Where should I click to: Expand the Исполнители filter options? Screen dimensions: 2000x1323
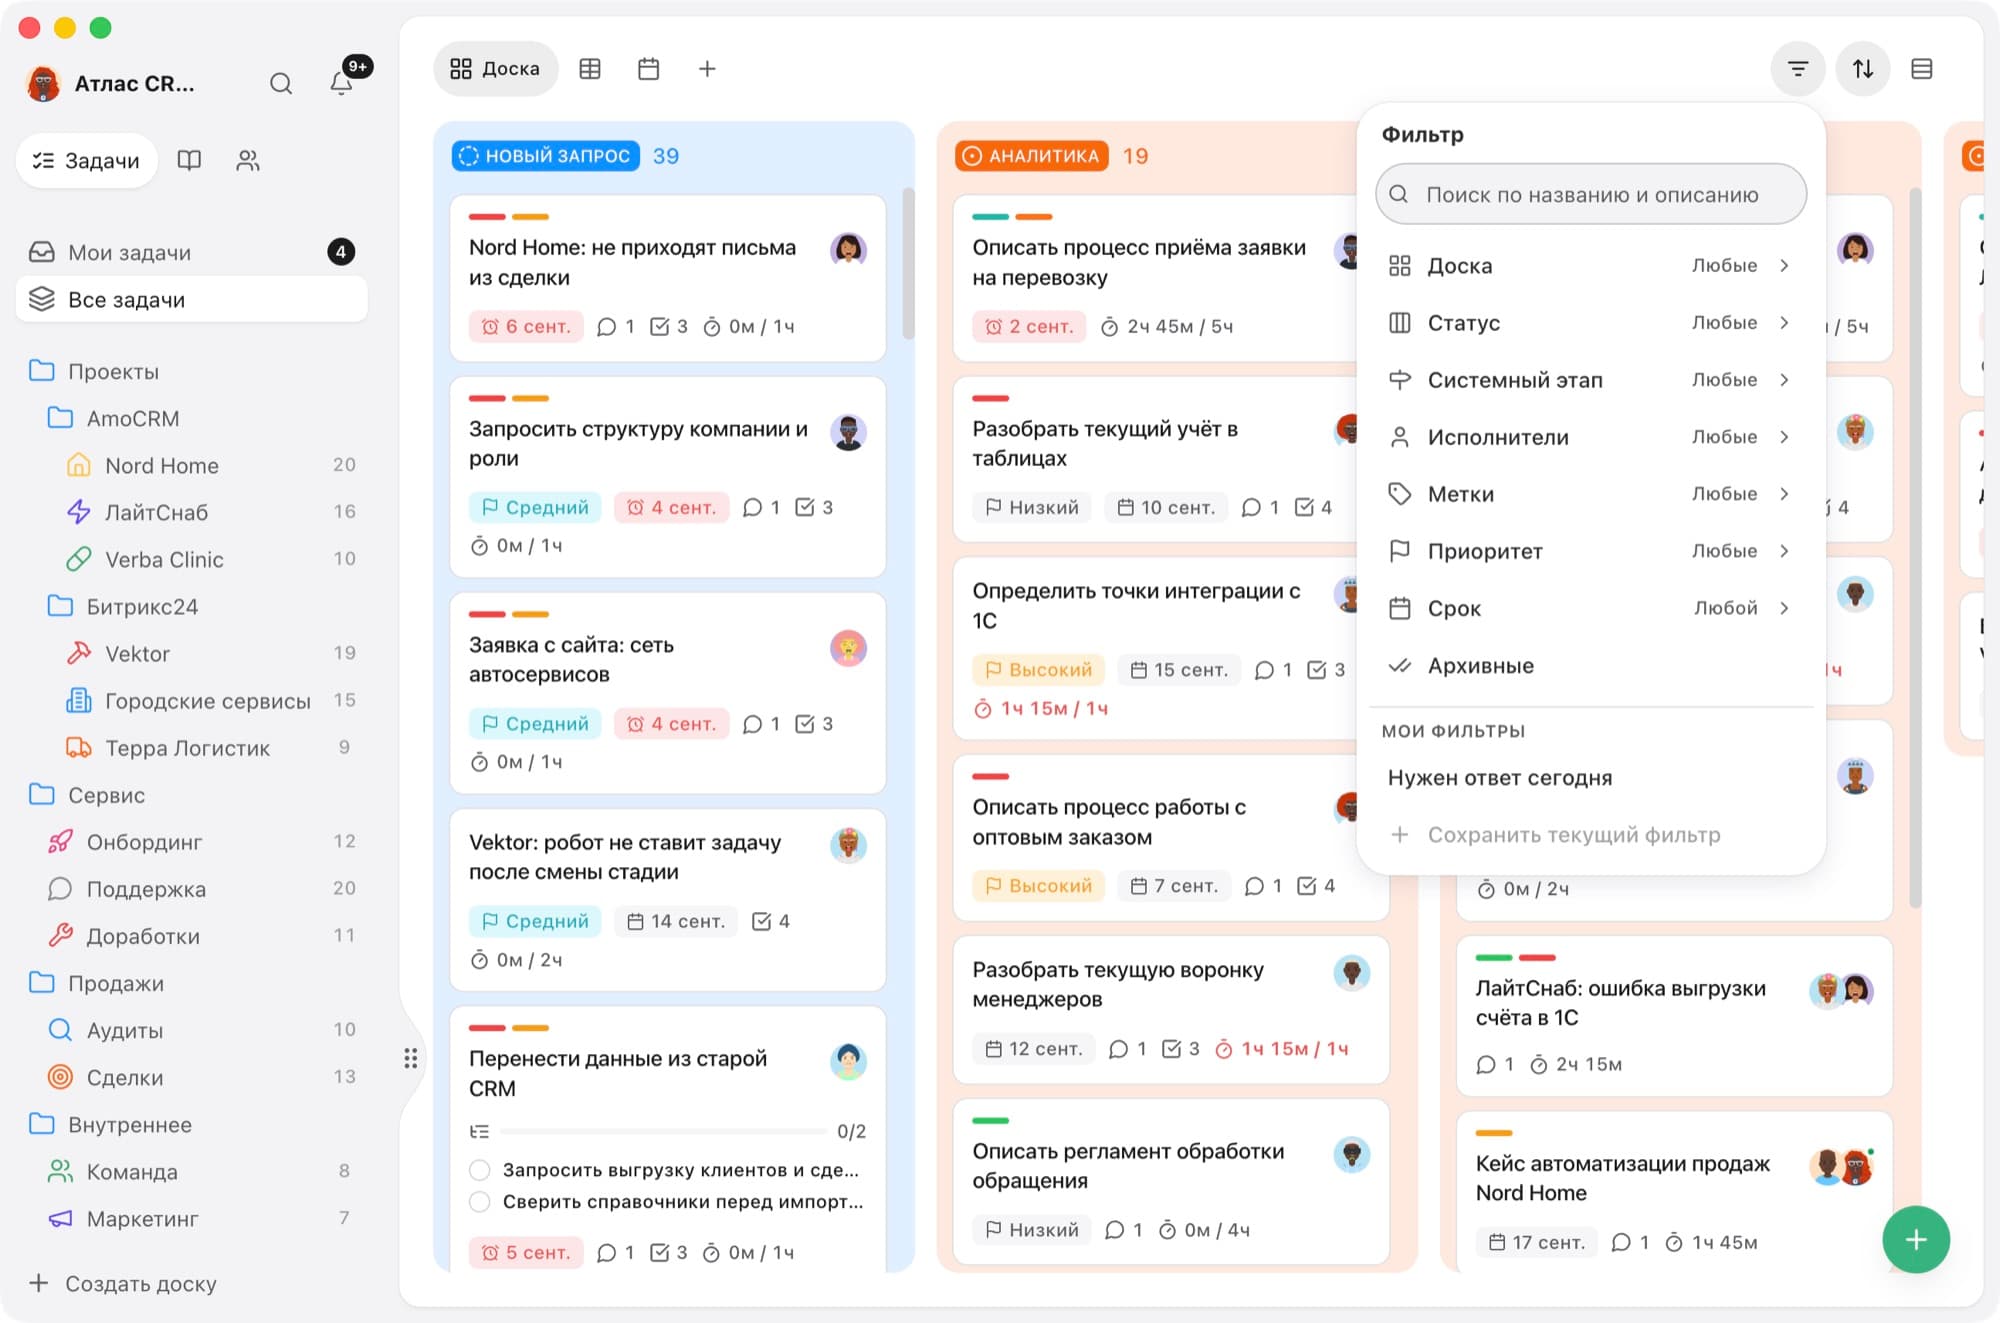point(1590,437)
